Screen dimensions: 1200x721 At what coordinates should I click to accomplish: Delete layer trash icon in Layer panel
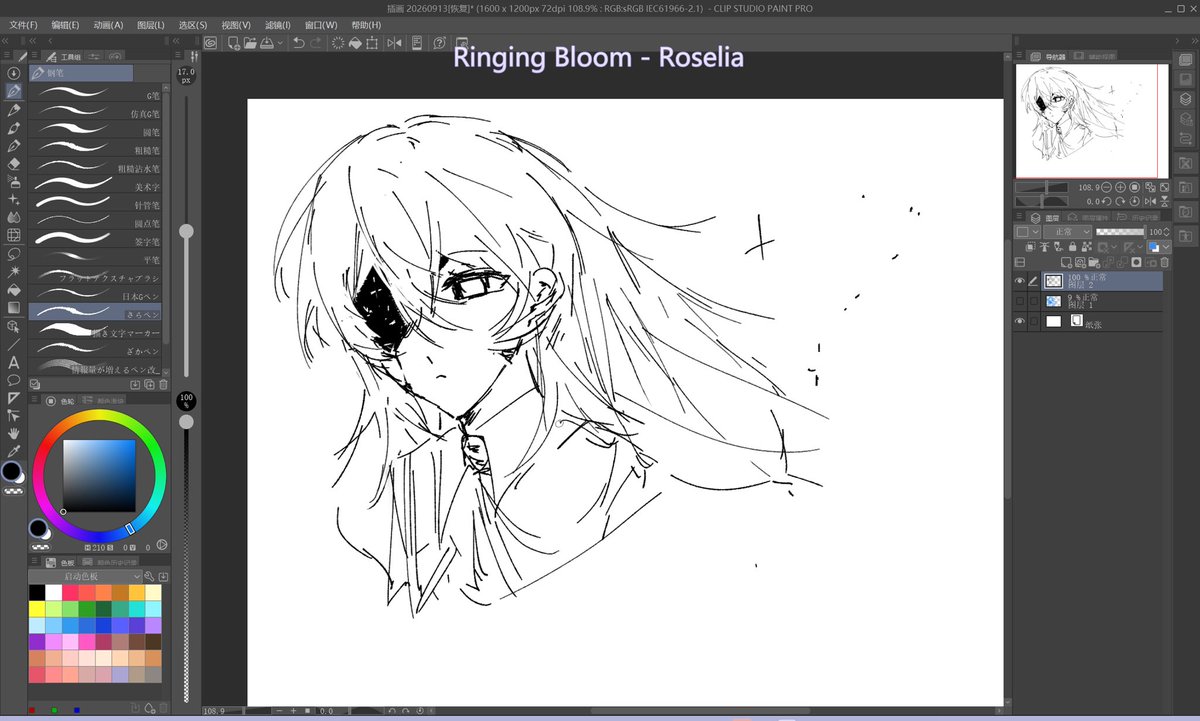(1164, 262)
